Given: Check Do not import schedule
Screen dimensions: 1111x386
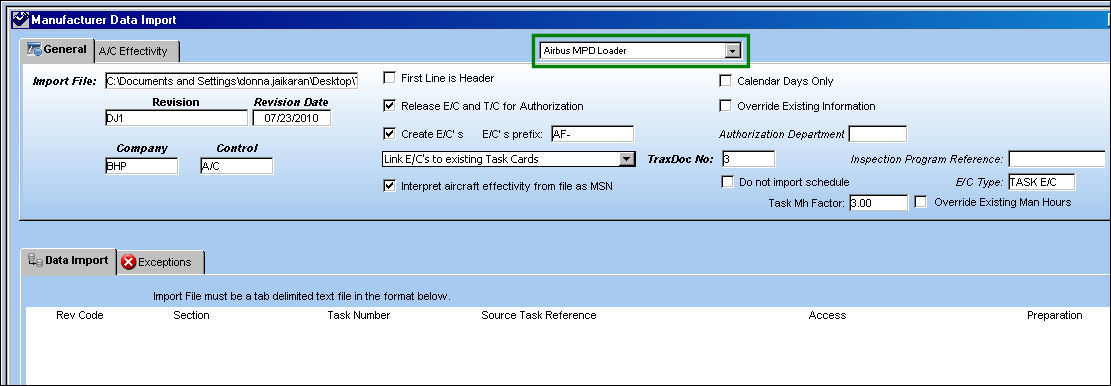Looking at the screenshot, I should point(727,182).
